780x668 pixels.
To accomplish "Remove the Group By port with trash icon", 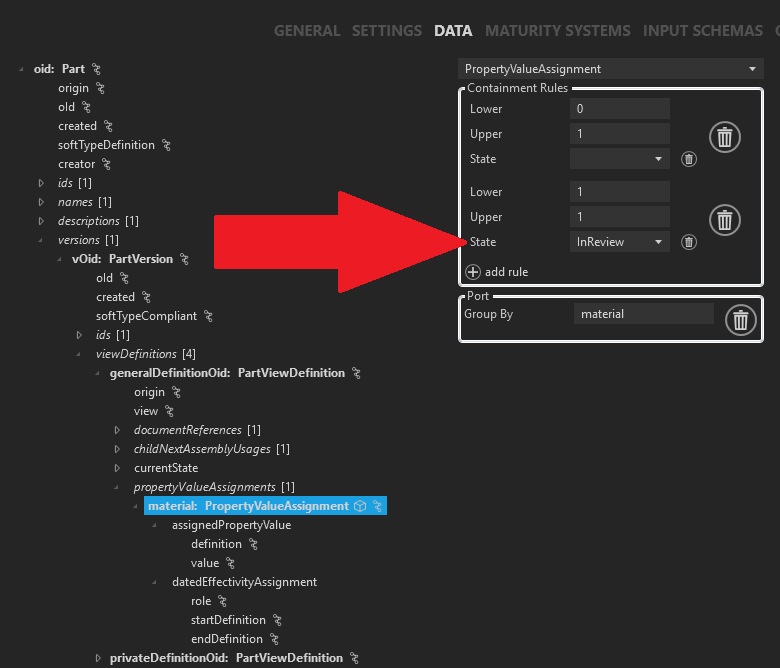I will coord(740,320).
